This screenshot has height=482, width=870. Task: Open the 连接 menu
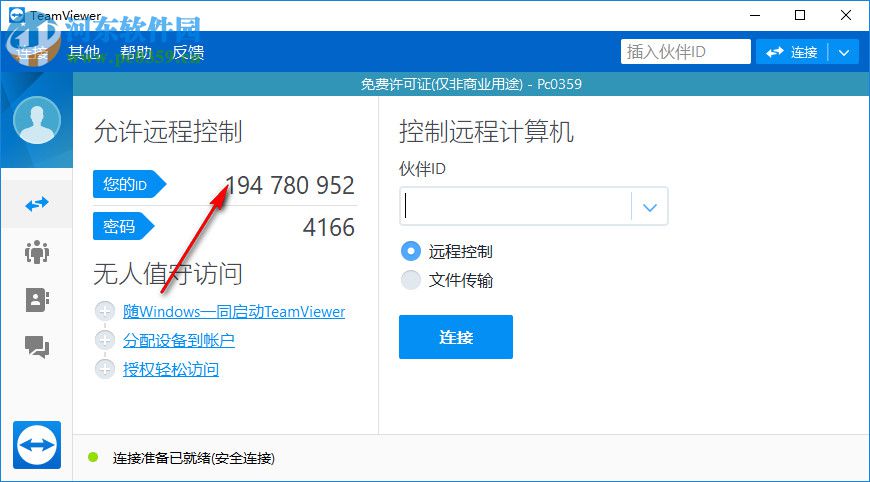(32, 52)
